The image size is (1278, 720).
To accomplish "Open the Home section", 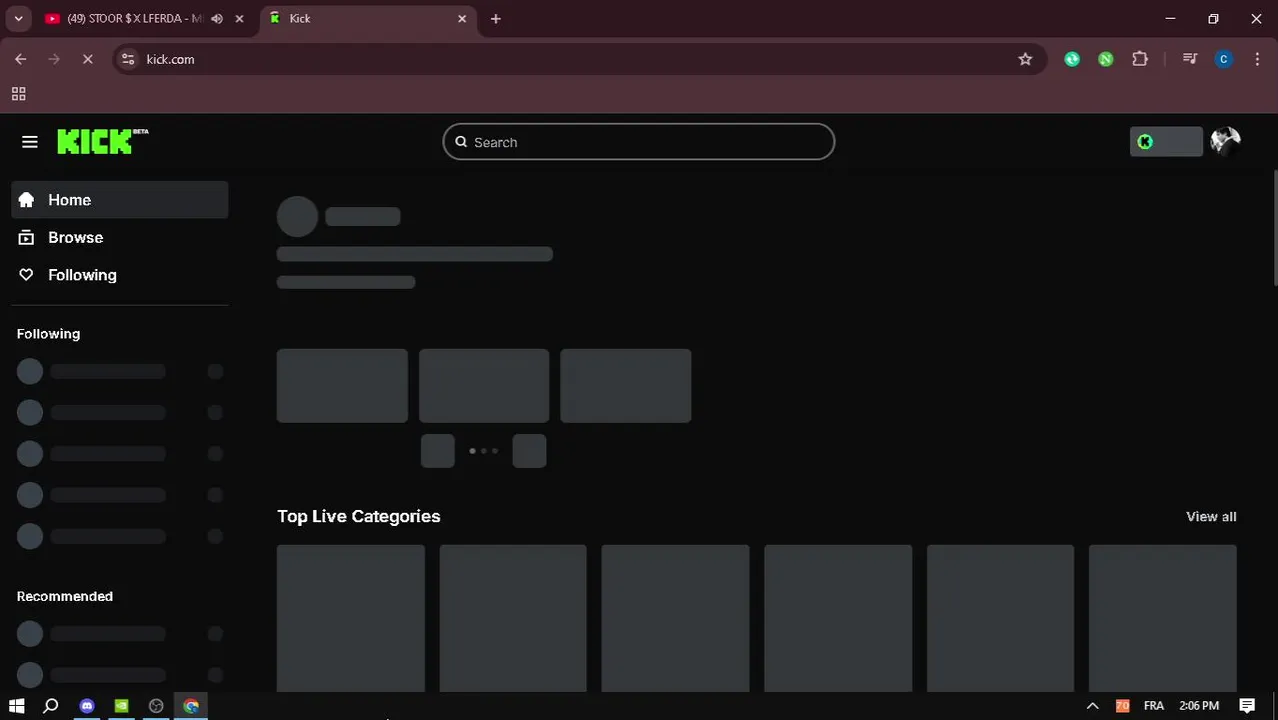I will [120, 200].
